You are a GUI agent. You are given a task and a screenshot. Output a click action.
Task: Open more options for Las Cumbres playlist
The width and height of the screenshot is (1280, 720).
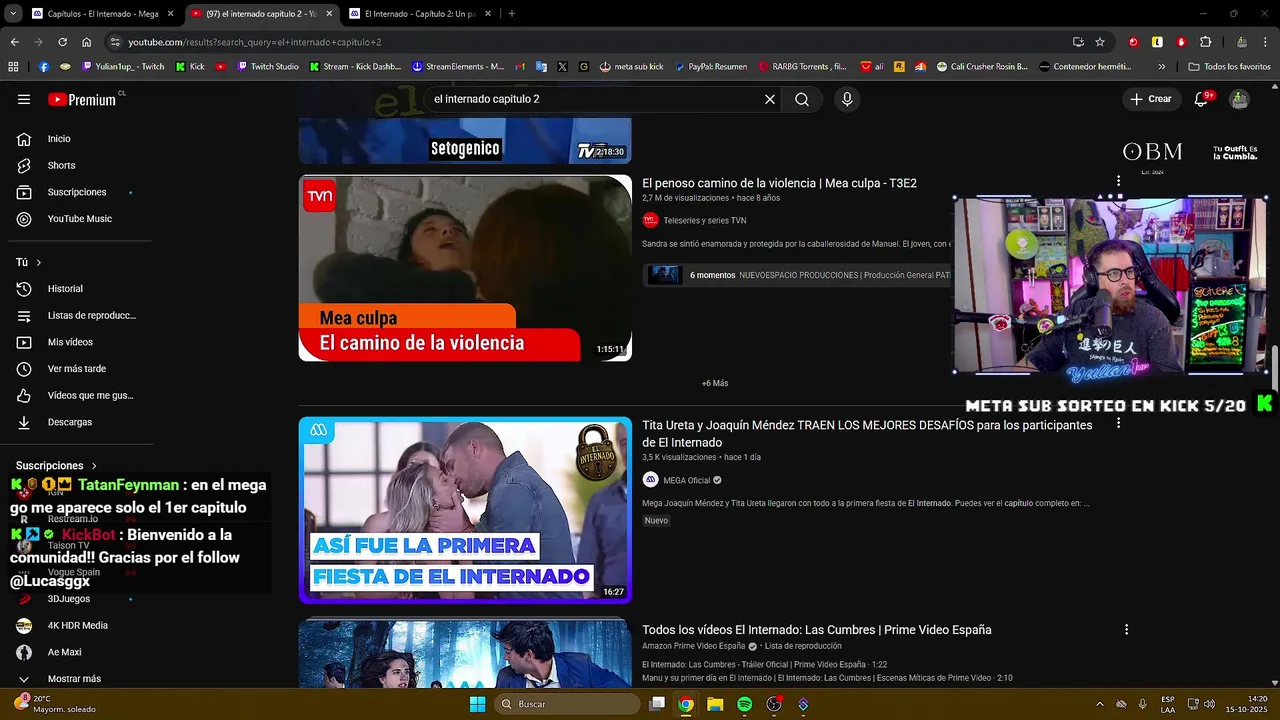[1126, 630]
